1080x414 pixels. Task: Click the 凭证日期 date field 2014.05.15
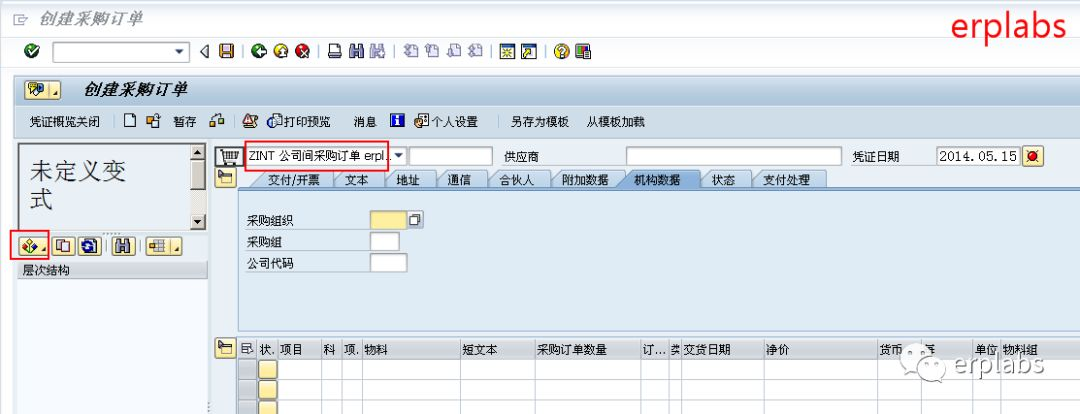[x=977, y=156]
